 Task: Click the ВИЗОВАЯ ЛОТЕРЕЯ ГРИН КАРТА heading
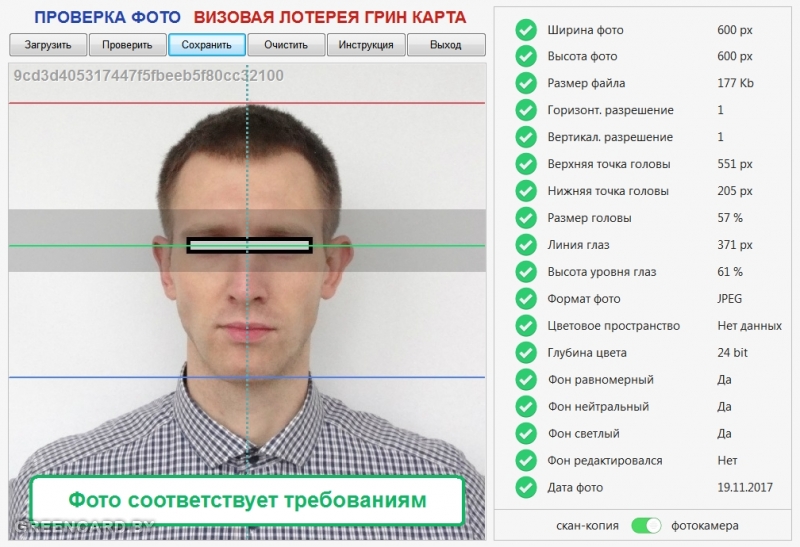(x=330, y=17)
